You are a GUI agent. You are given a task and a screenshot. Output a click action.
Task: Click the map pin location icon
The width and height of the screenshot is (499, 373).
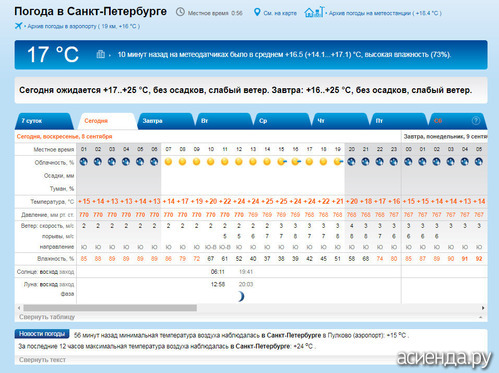tap(257, 12)
